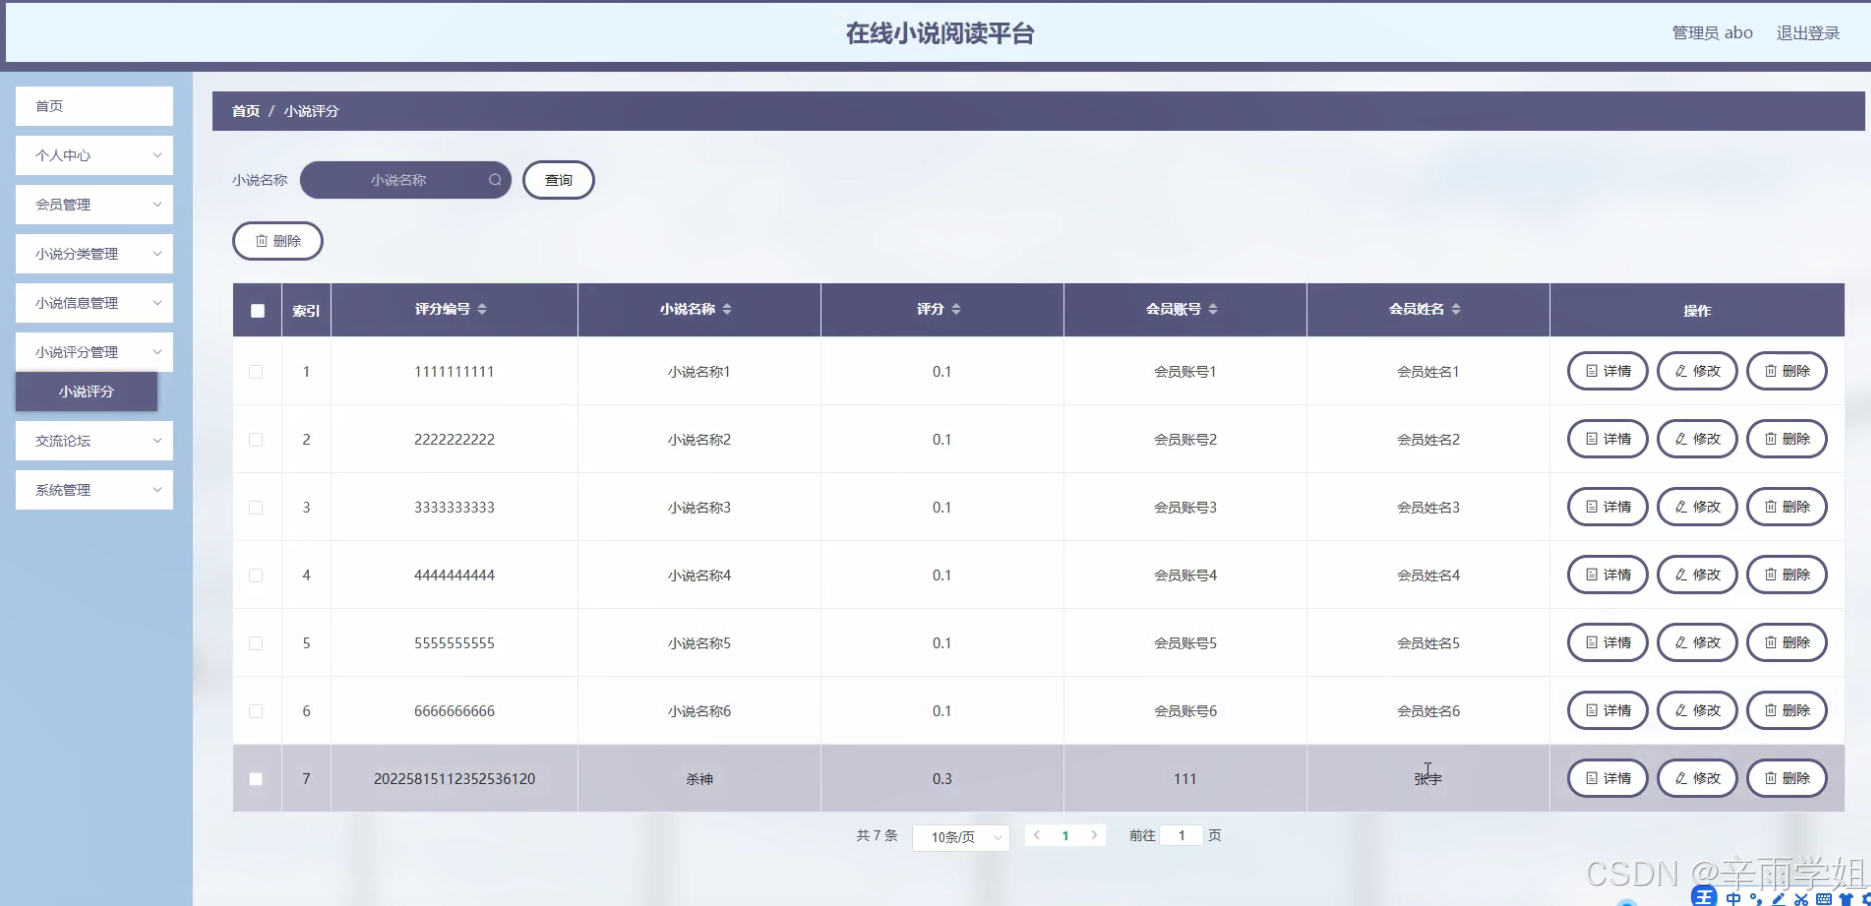
Task: Select the header select-all checkbox
Action: (x=257, y=310)
